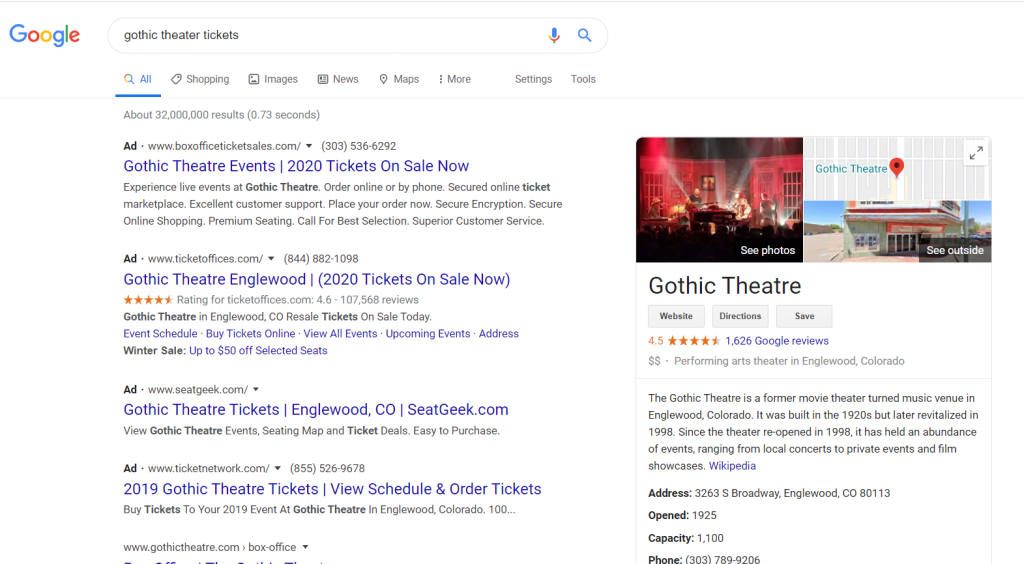Click the Google logo

(x=44, y=35)
